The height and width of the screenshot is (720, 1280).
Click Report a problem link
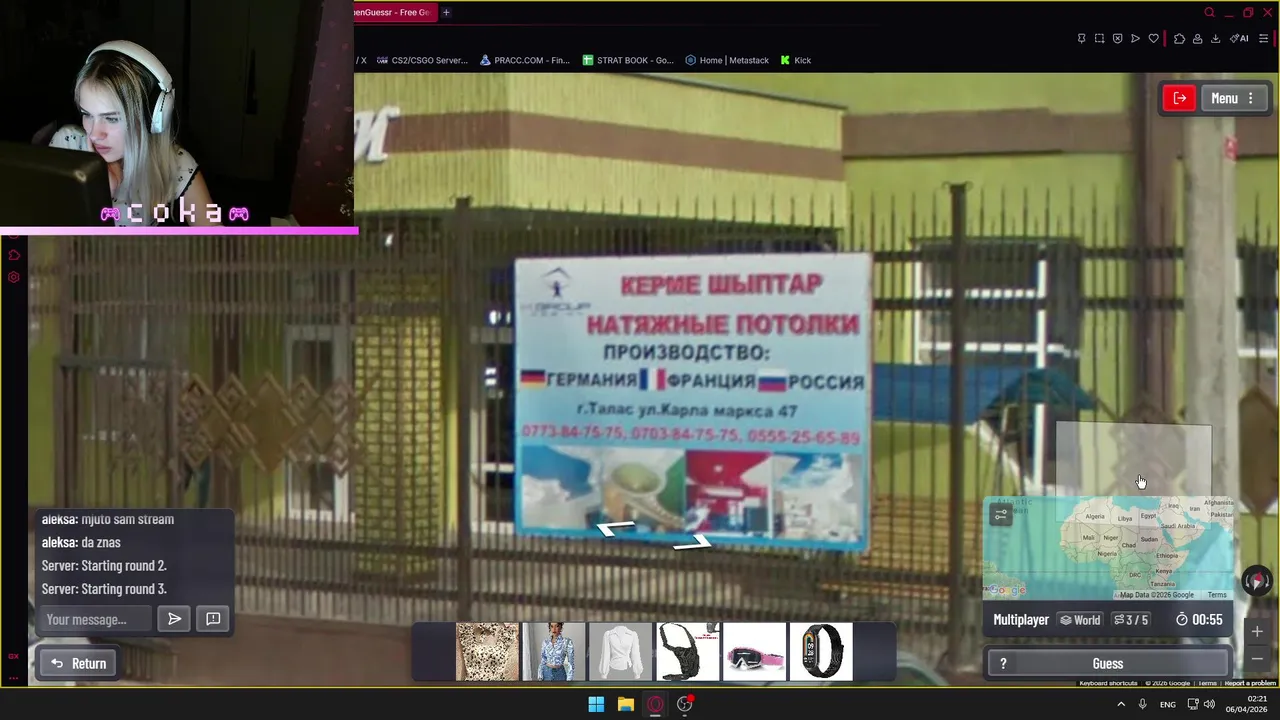click(x=1250, y=683)
